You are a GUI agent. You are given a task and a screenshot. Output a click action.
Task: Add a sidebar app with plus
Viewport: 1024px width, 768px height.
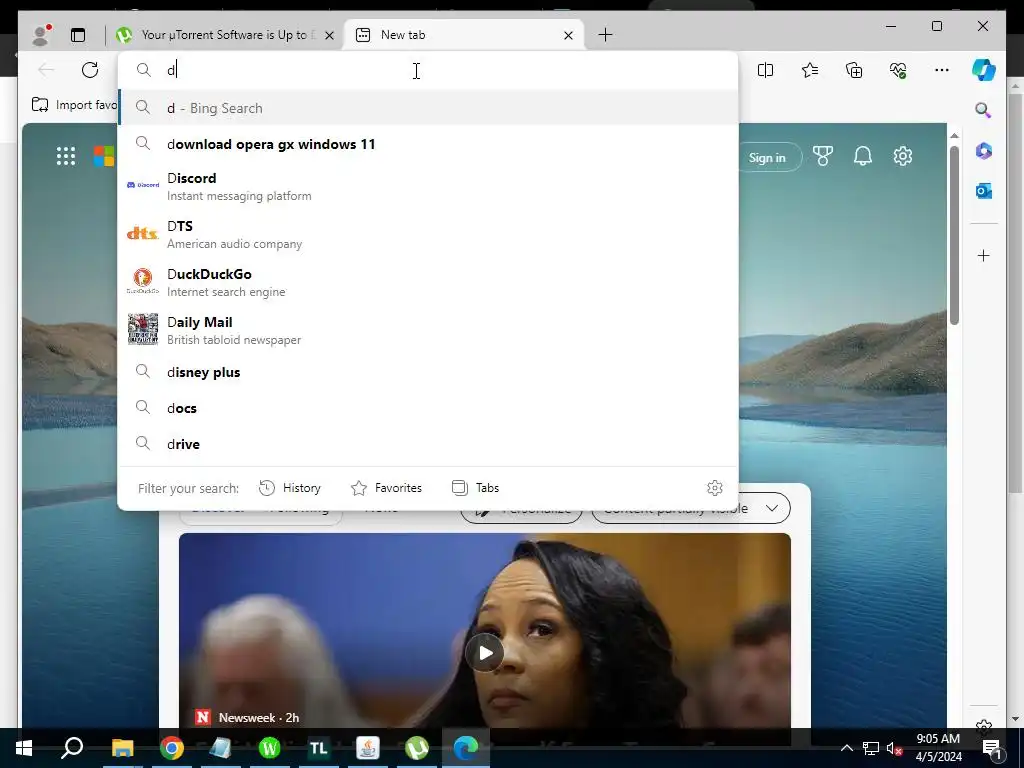[984, 255]
